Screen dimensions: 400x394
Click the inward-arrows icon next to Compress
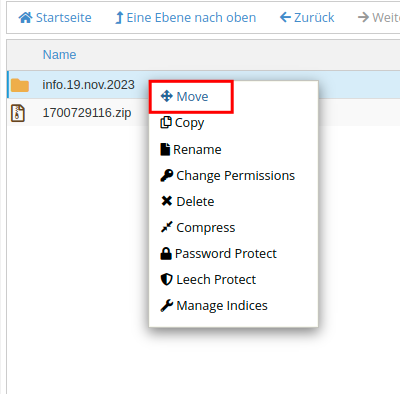tap(166, 227)
